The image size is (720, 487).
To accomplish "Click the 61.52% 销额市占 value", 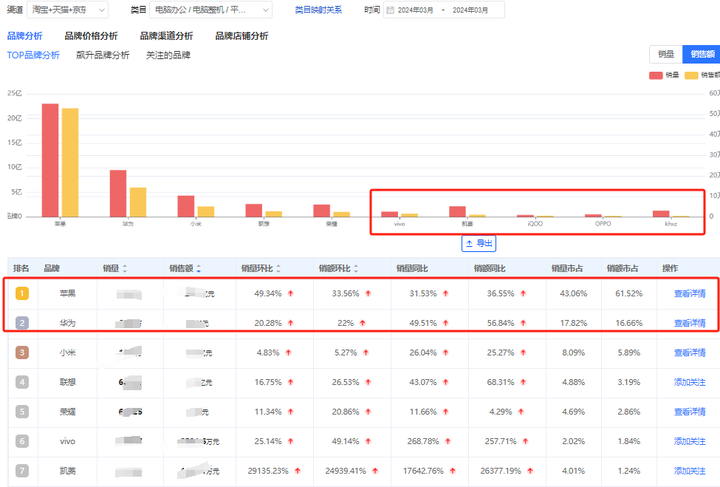I will coord(629,293).
